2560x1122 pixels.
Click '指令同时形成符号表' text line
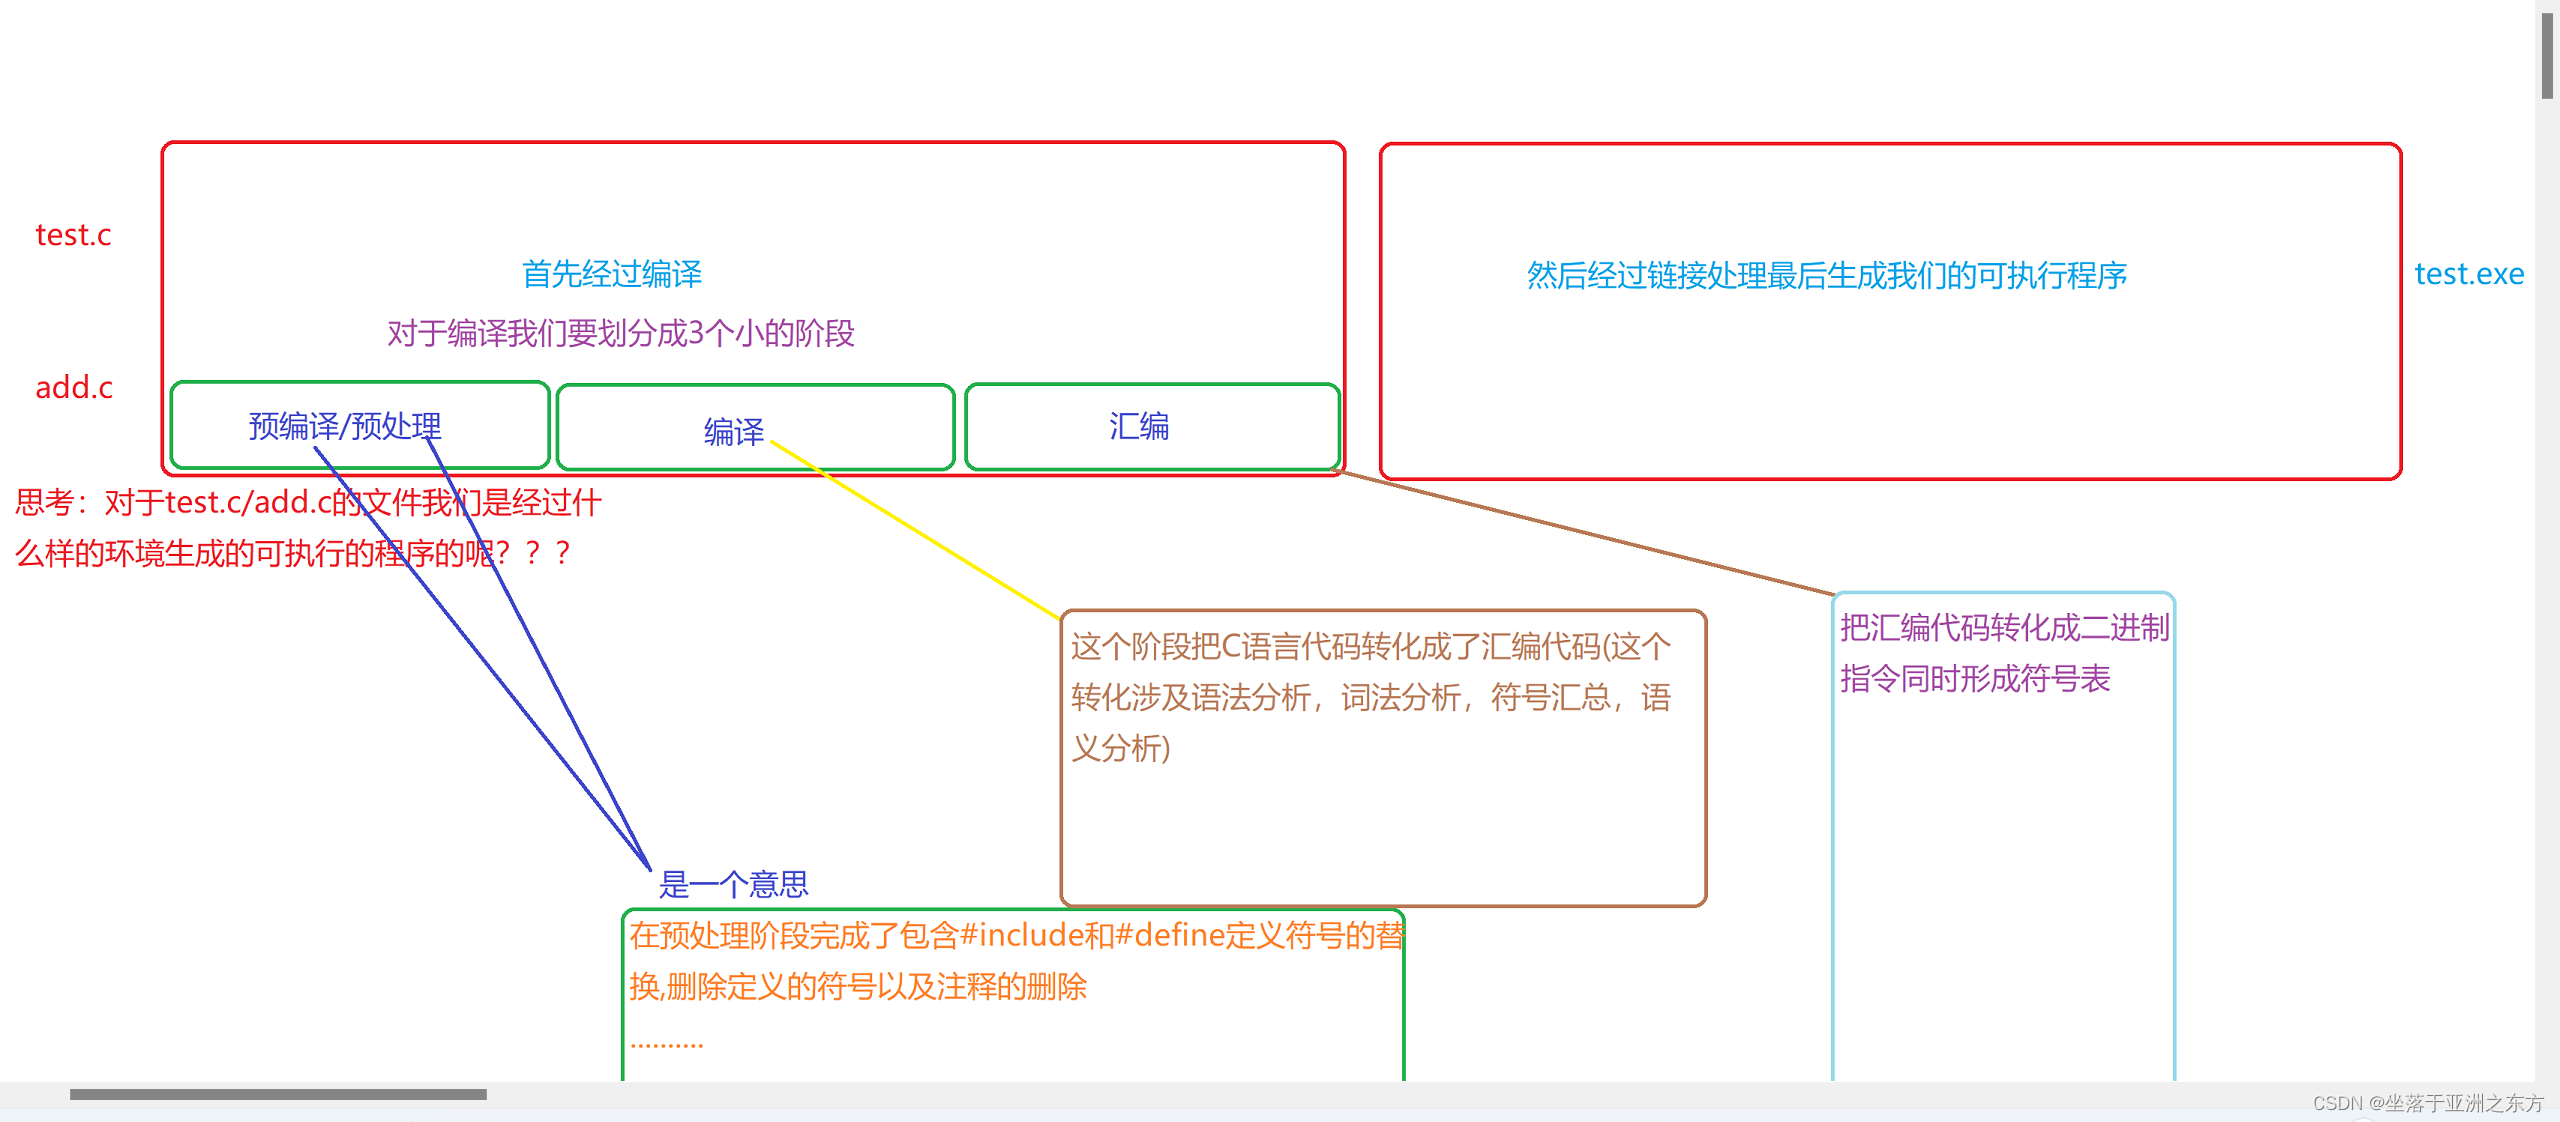(x=1975, y=679)
